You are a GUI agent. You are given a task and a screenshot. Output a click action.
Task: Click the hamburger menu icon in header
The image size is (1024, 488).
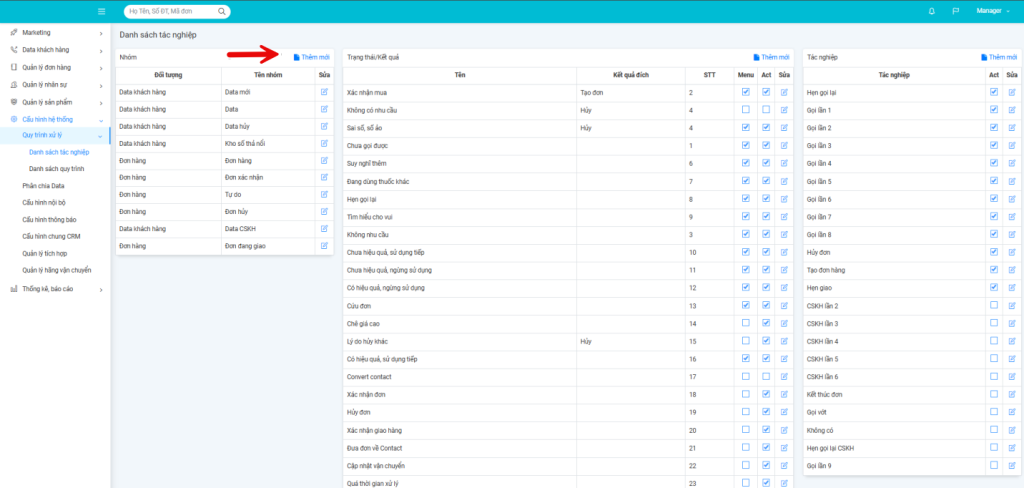101,11
